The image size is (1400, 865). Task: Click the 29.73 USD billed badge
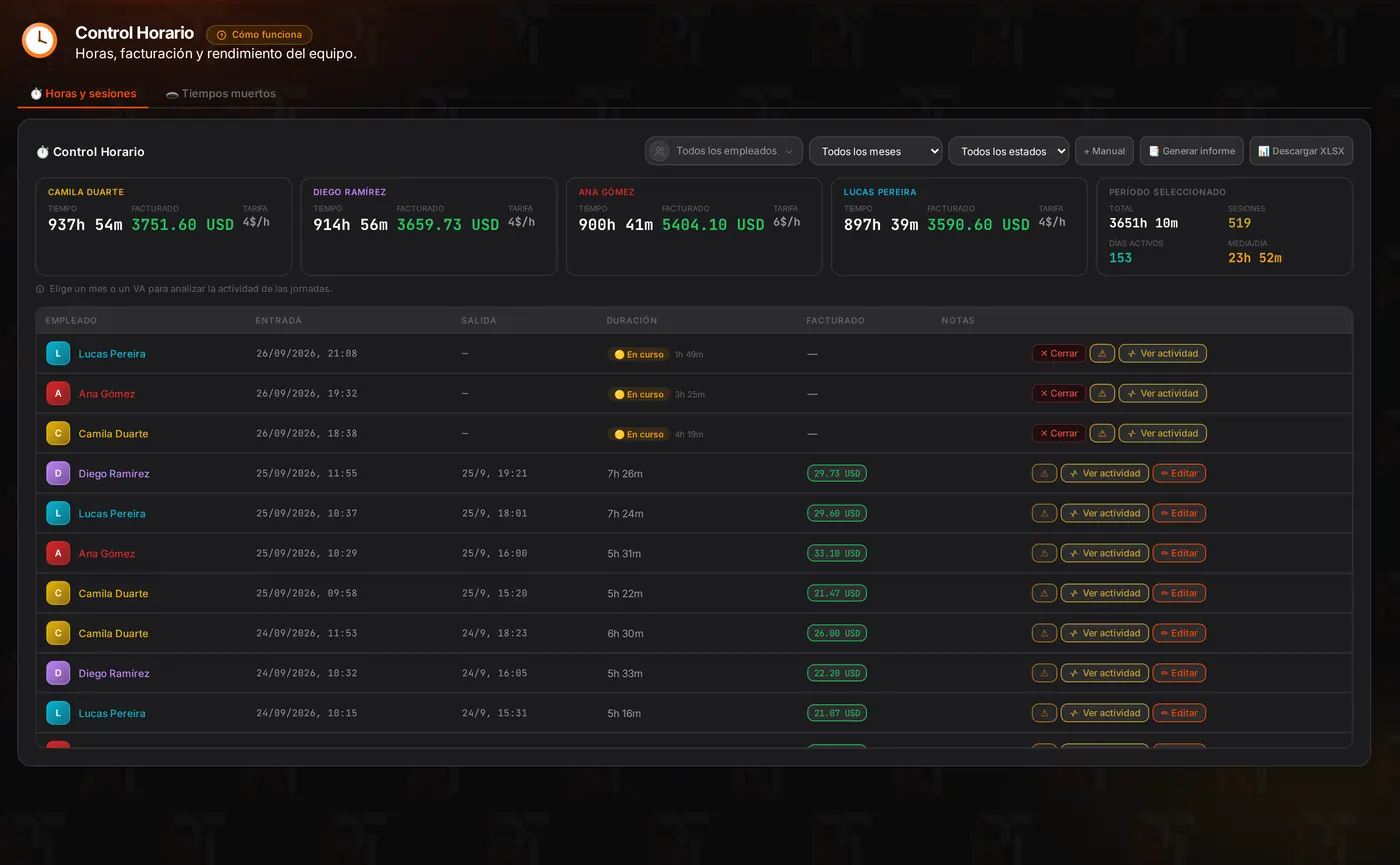click(837, 473)
